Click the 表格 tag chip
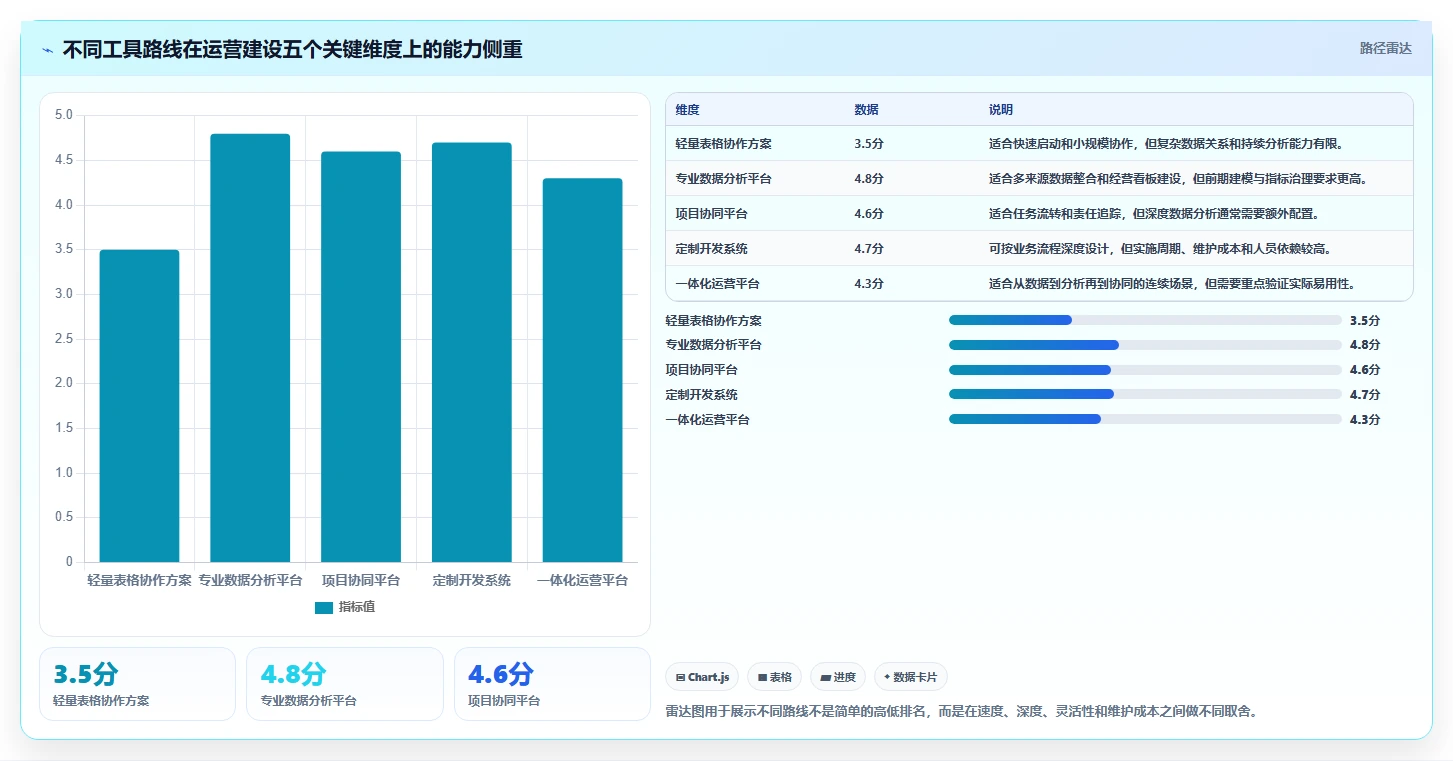Screen dimensions: 1453x761 tap(775, 677)
